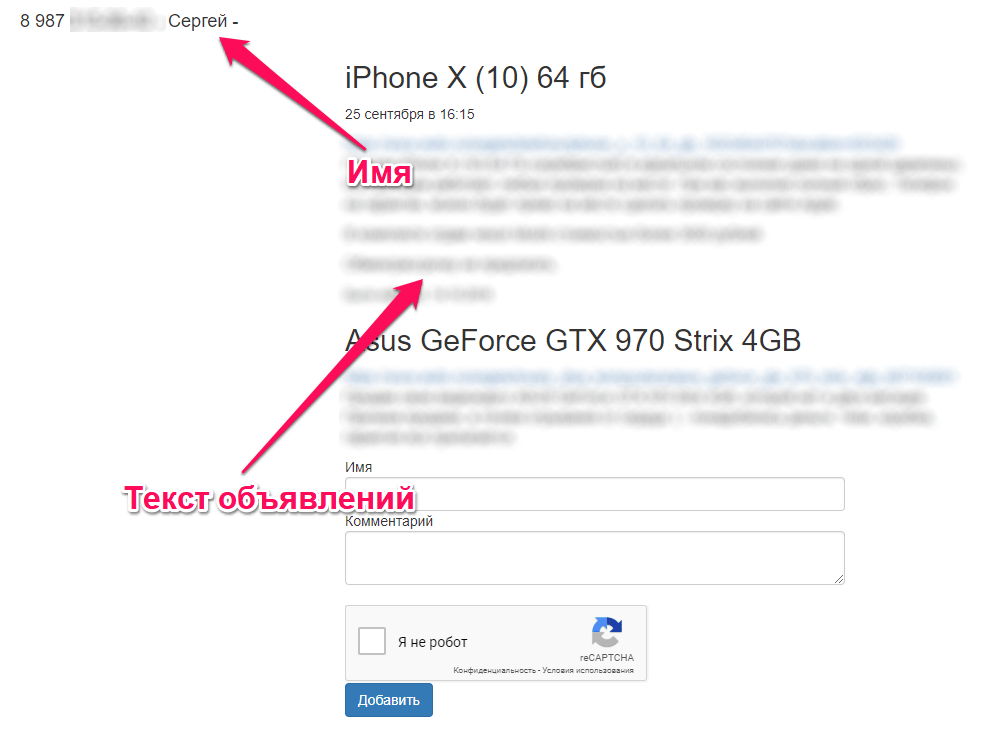
Task: Click the iPhone X (10) 64 гб heading
Action: pos(475,78)
